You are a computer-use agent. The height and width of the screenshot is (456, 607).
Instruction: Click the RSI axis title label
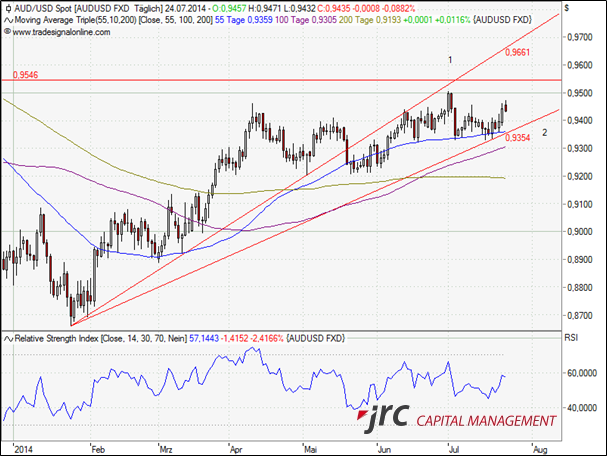pos(572,339)
